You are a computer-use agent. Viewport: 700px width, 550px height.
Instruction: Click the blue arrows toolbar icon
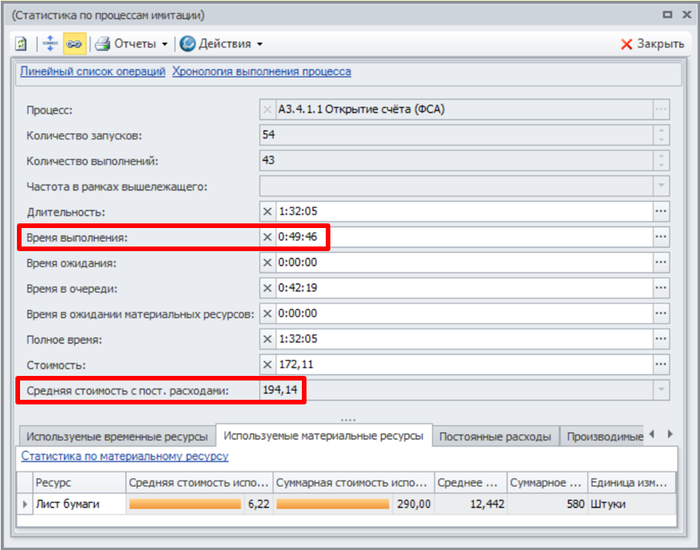pyautogui.click(x=50, y=44)
